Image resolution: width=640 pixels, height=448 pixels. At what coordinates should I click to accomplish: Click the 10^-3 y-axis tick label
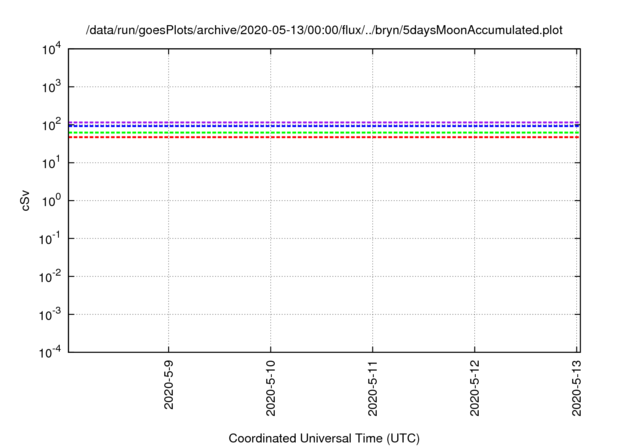tap(50, 315)
